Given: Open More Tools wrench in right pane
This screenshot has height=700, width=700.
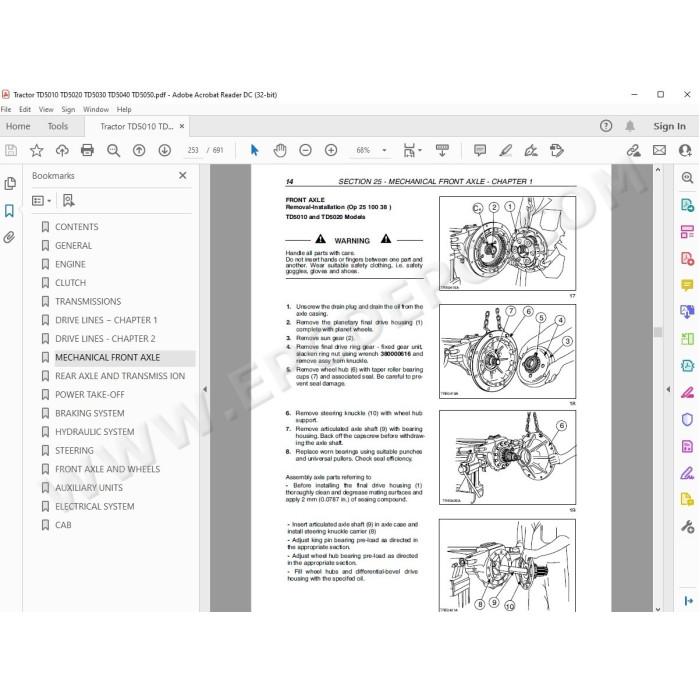Looking at the screenshot, I should pos(687,527).
